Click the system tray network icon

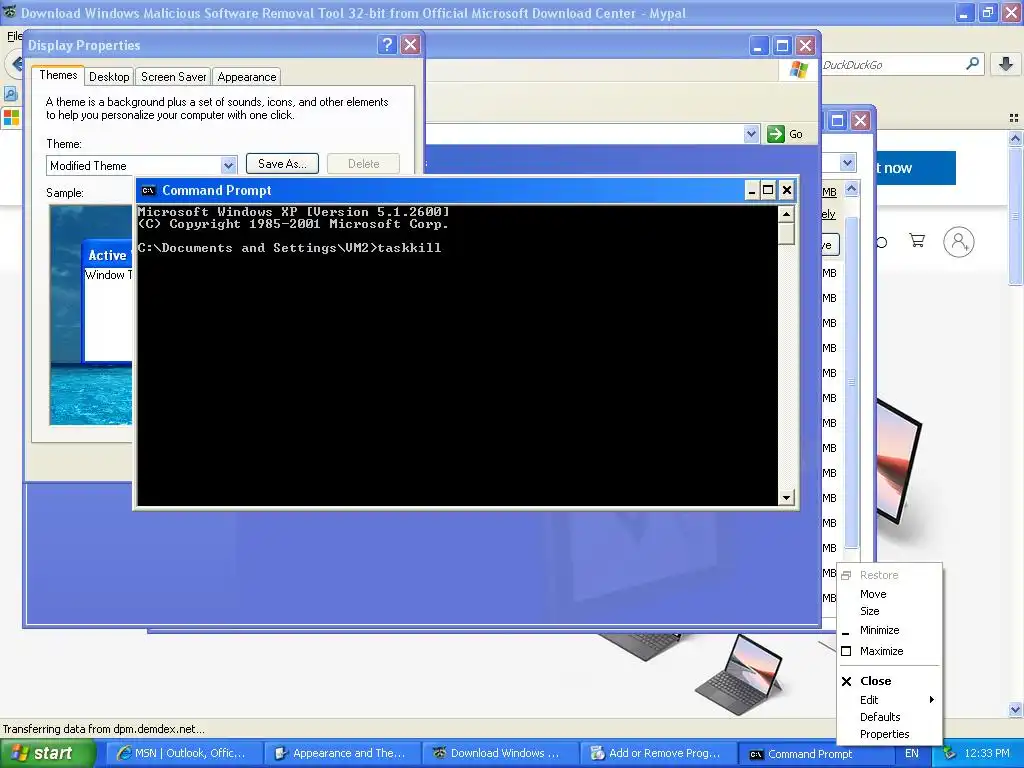949,754
